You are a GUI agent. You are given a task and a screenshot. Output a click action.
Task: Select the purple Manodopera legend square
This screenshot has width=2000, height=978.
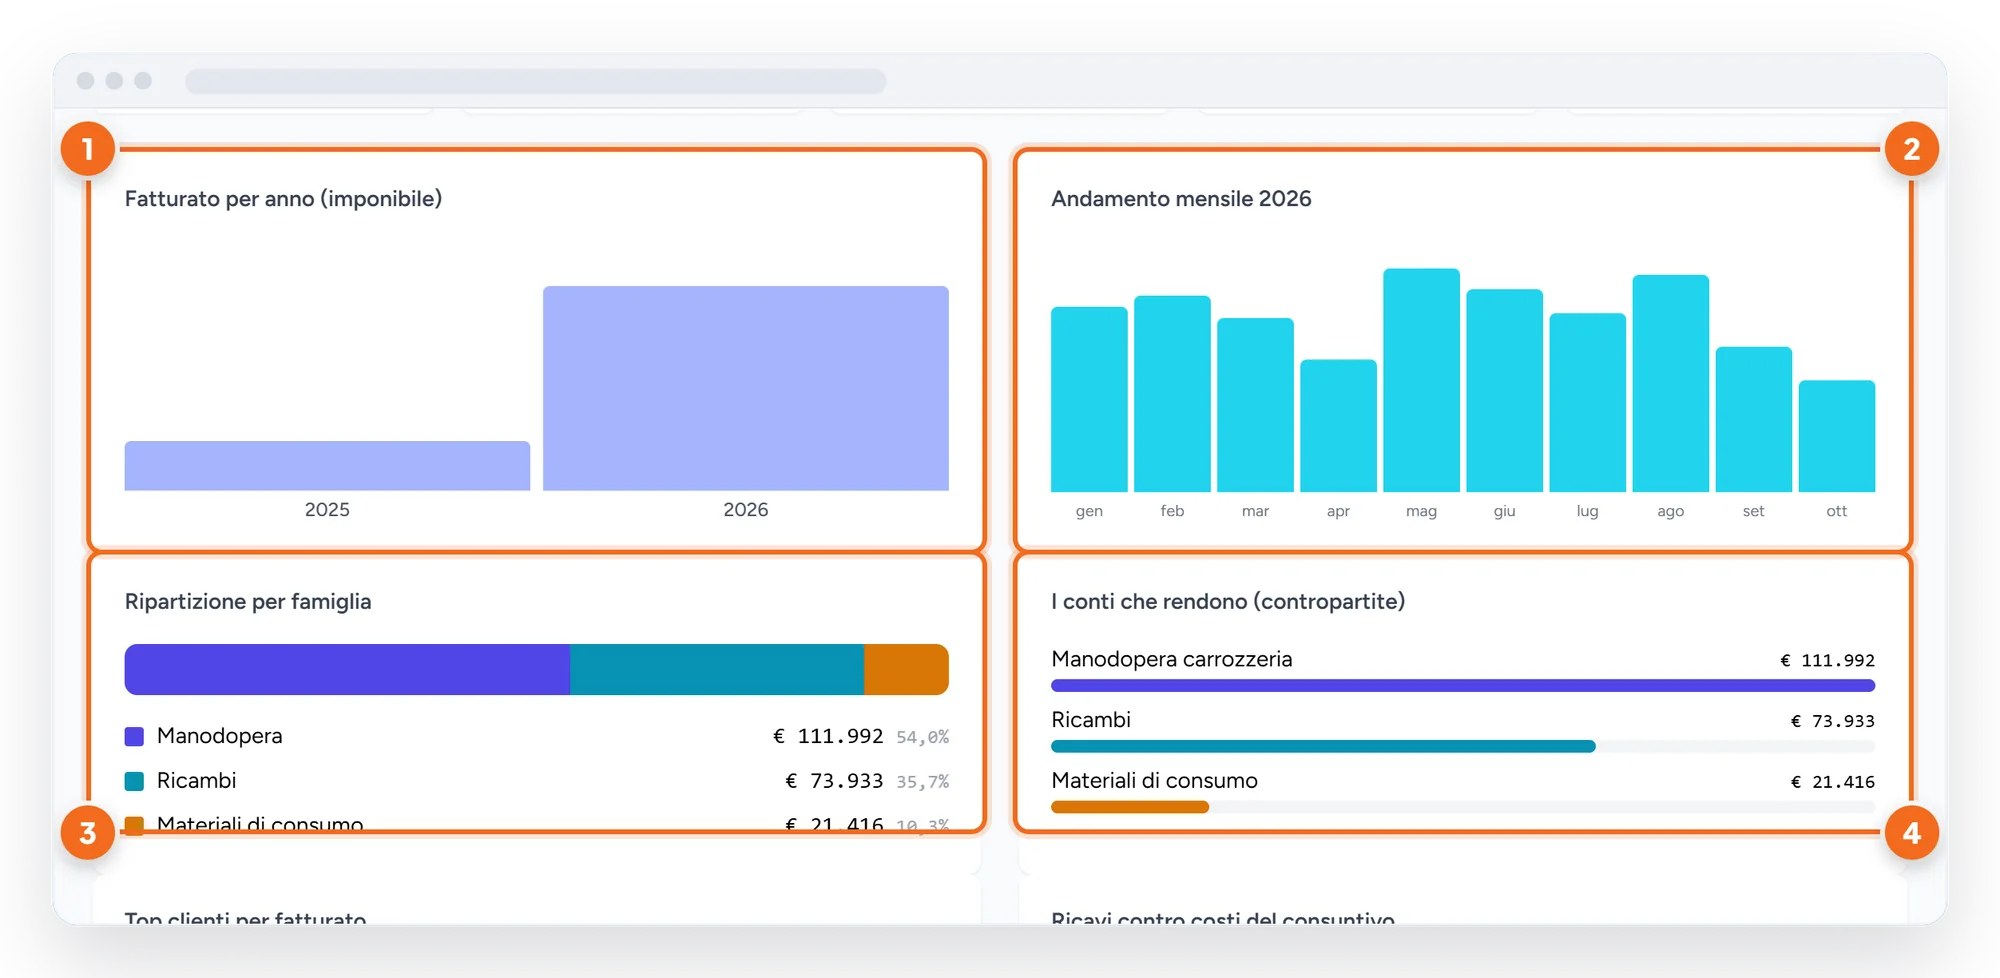click(x=134, y=737)
